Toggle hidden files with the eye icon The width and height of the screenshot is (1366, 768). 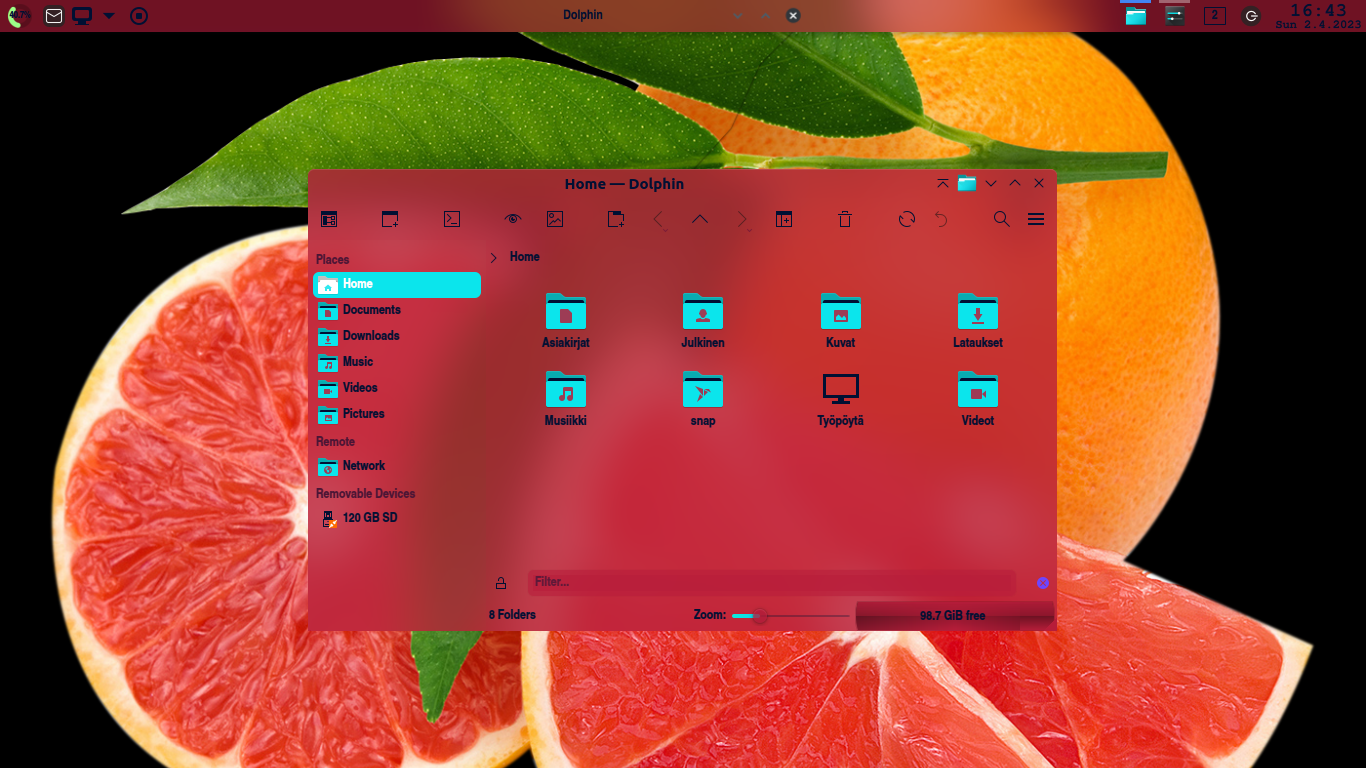(513, 219)
